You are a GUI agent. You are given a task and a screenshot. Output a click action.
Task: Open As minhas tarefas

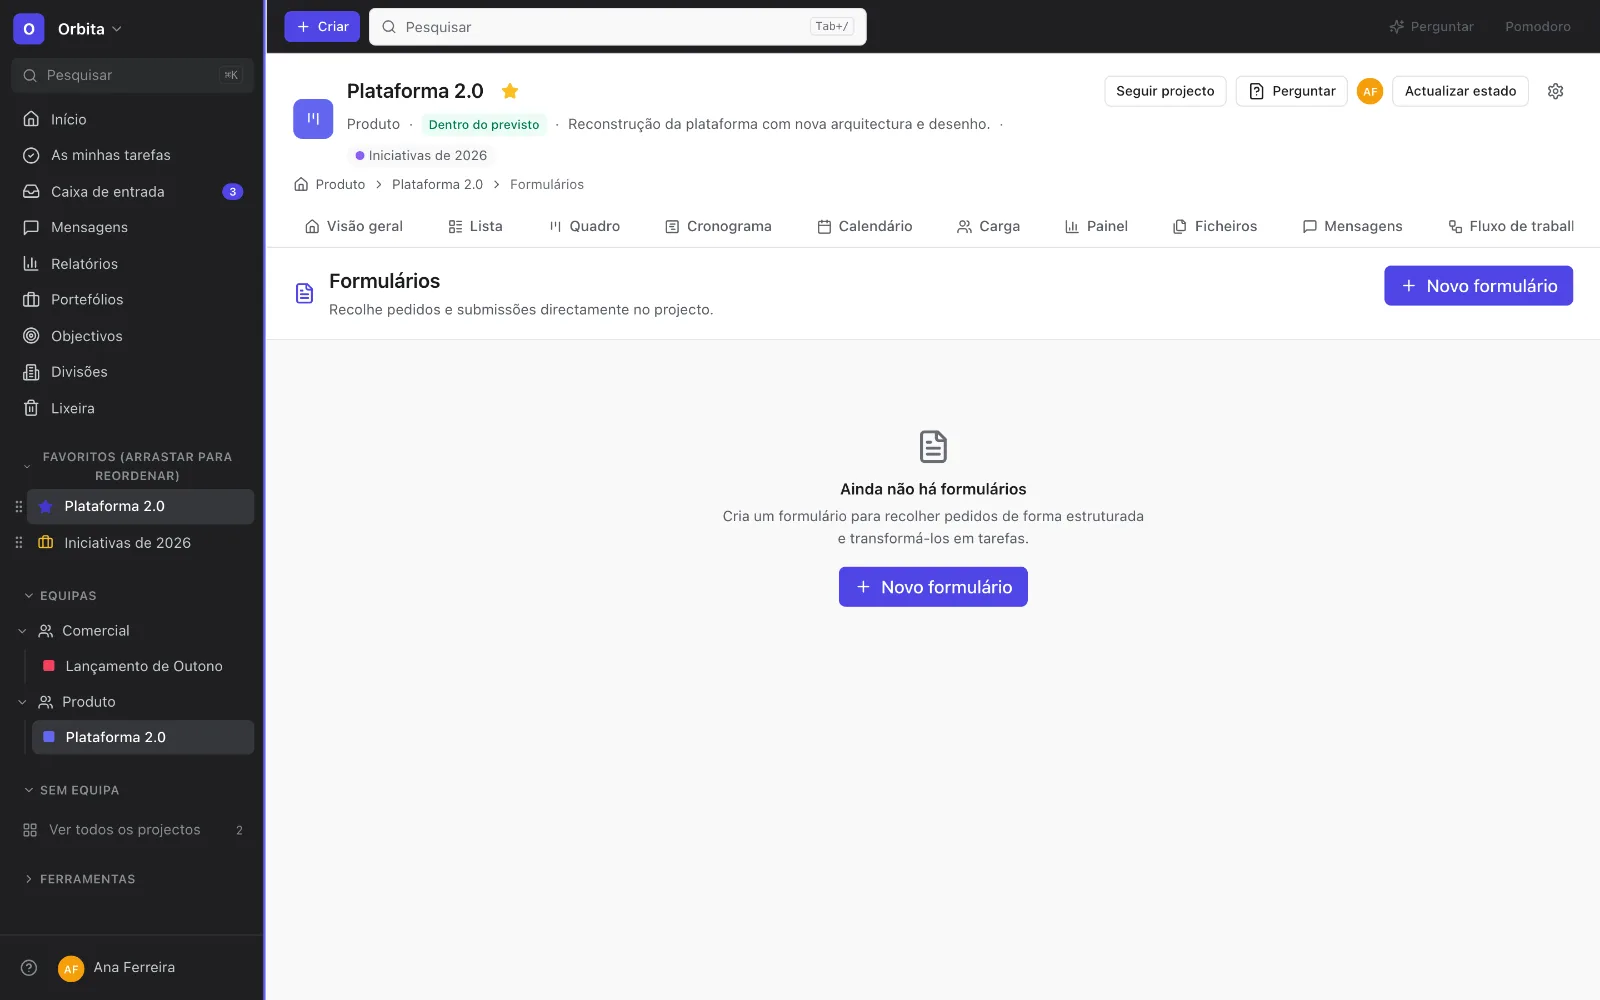point(132,155)
